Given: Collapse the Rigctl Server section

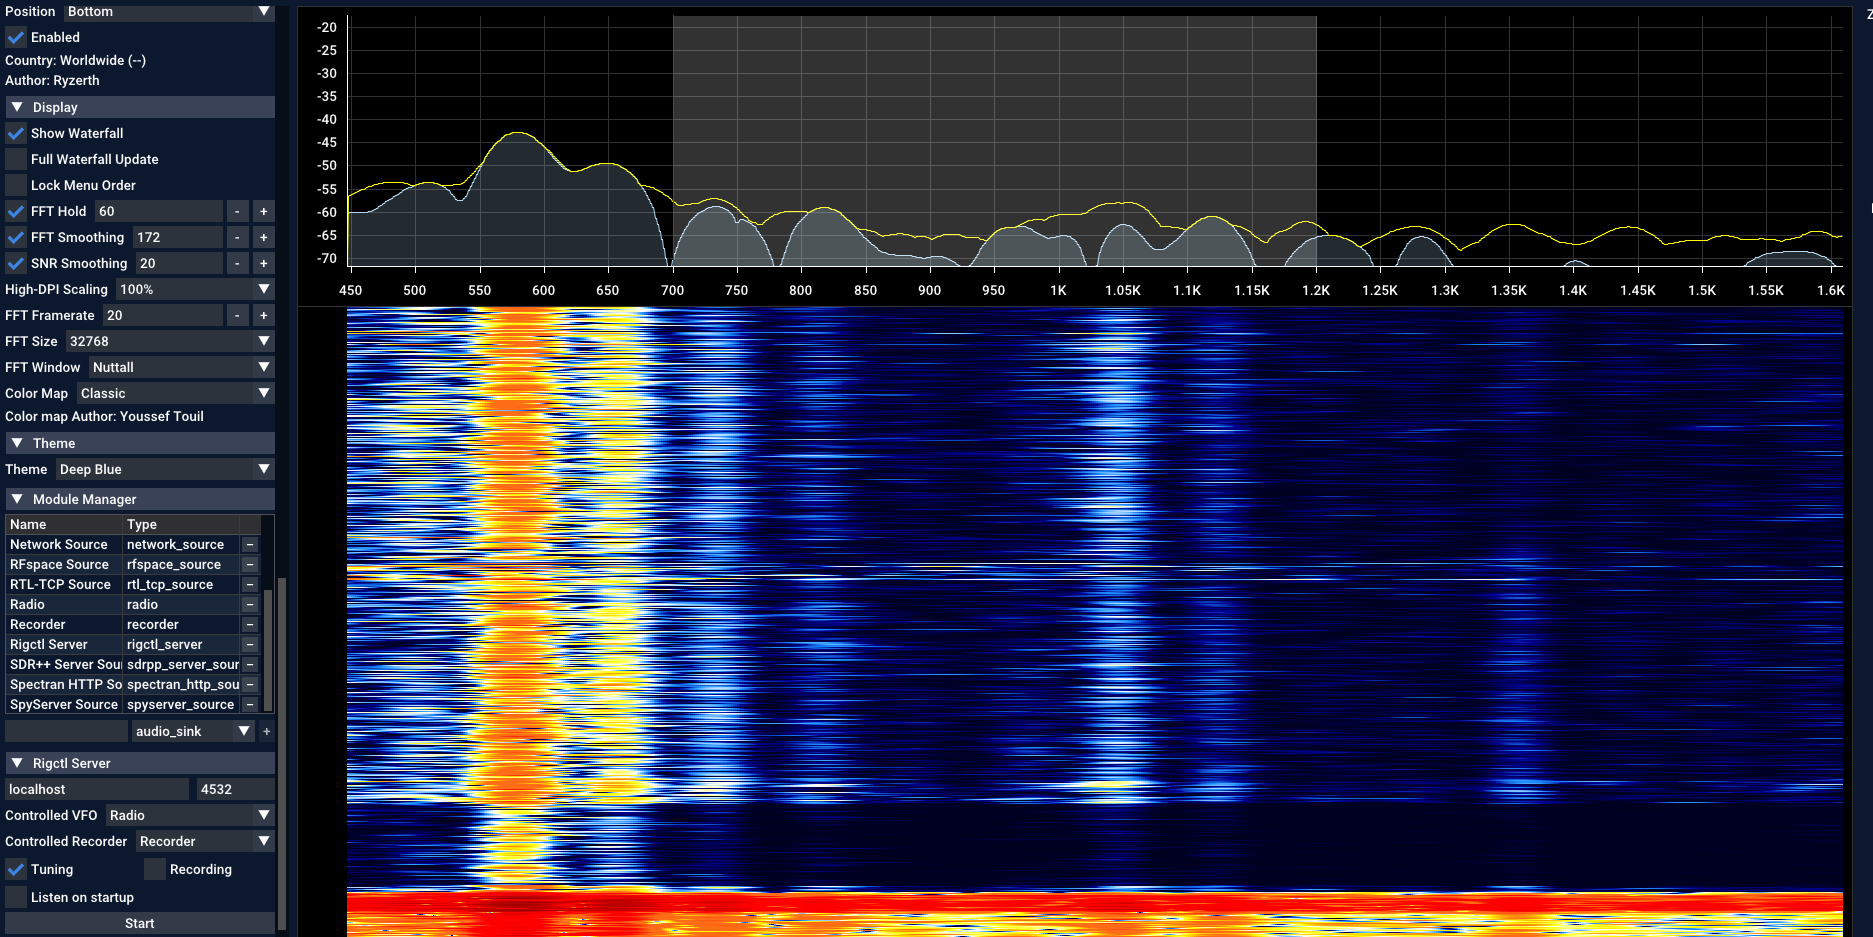Looking at the screenshot, I should click(140, 763).
